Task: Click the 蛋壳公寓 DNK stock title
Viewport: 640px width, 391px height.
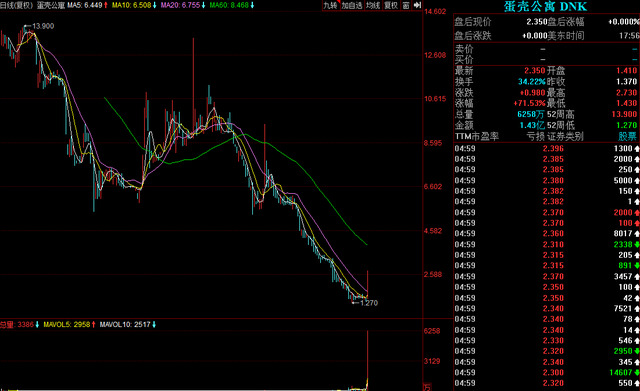Action: click(545, 7)
